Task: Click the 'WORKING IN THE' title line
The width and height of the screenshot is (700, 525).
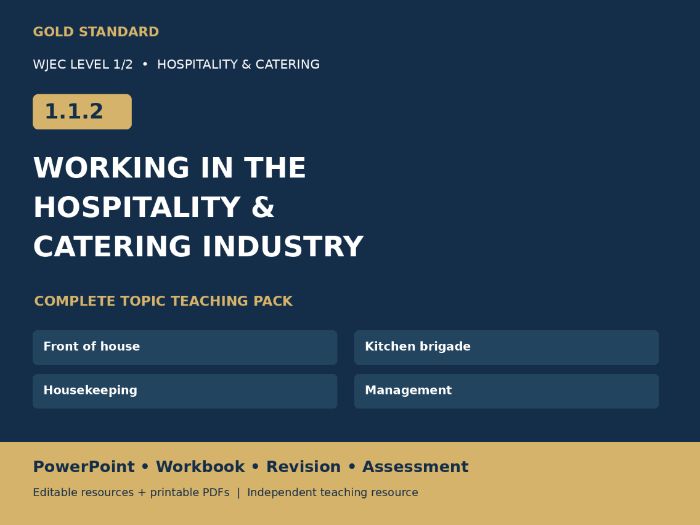Action: [170, 168]
